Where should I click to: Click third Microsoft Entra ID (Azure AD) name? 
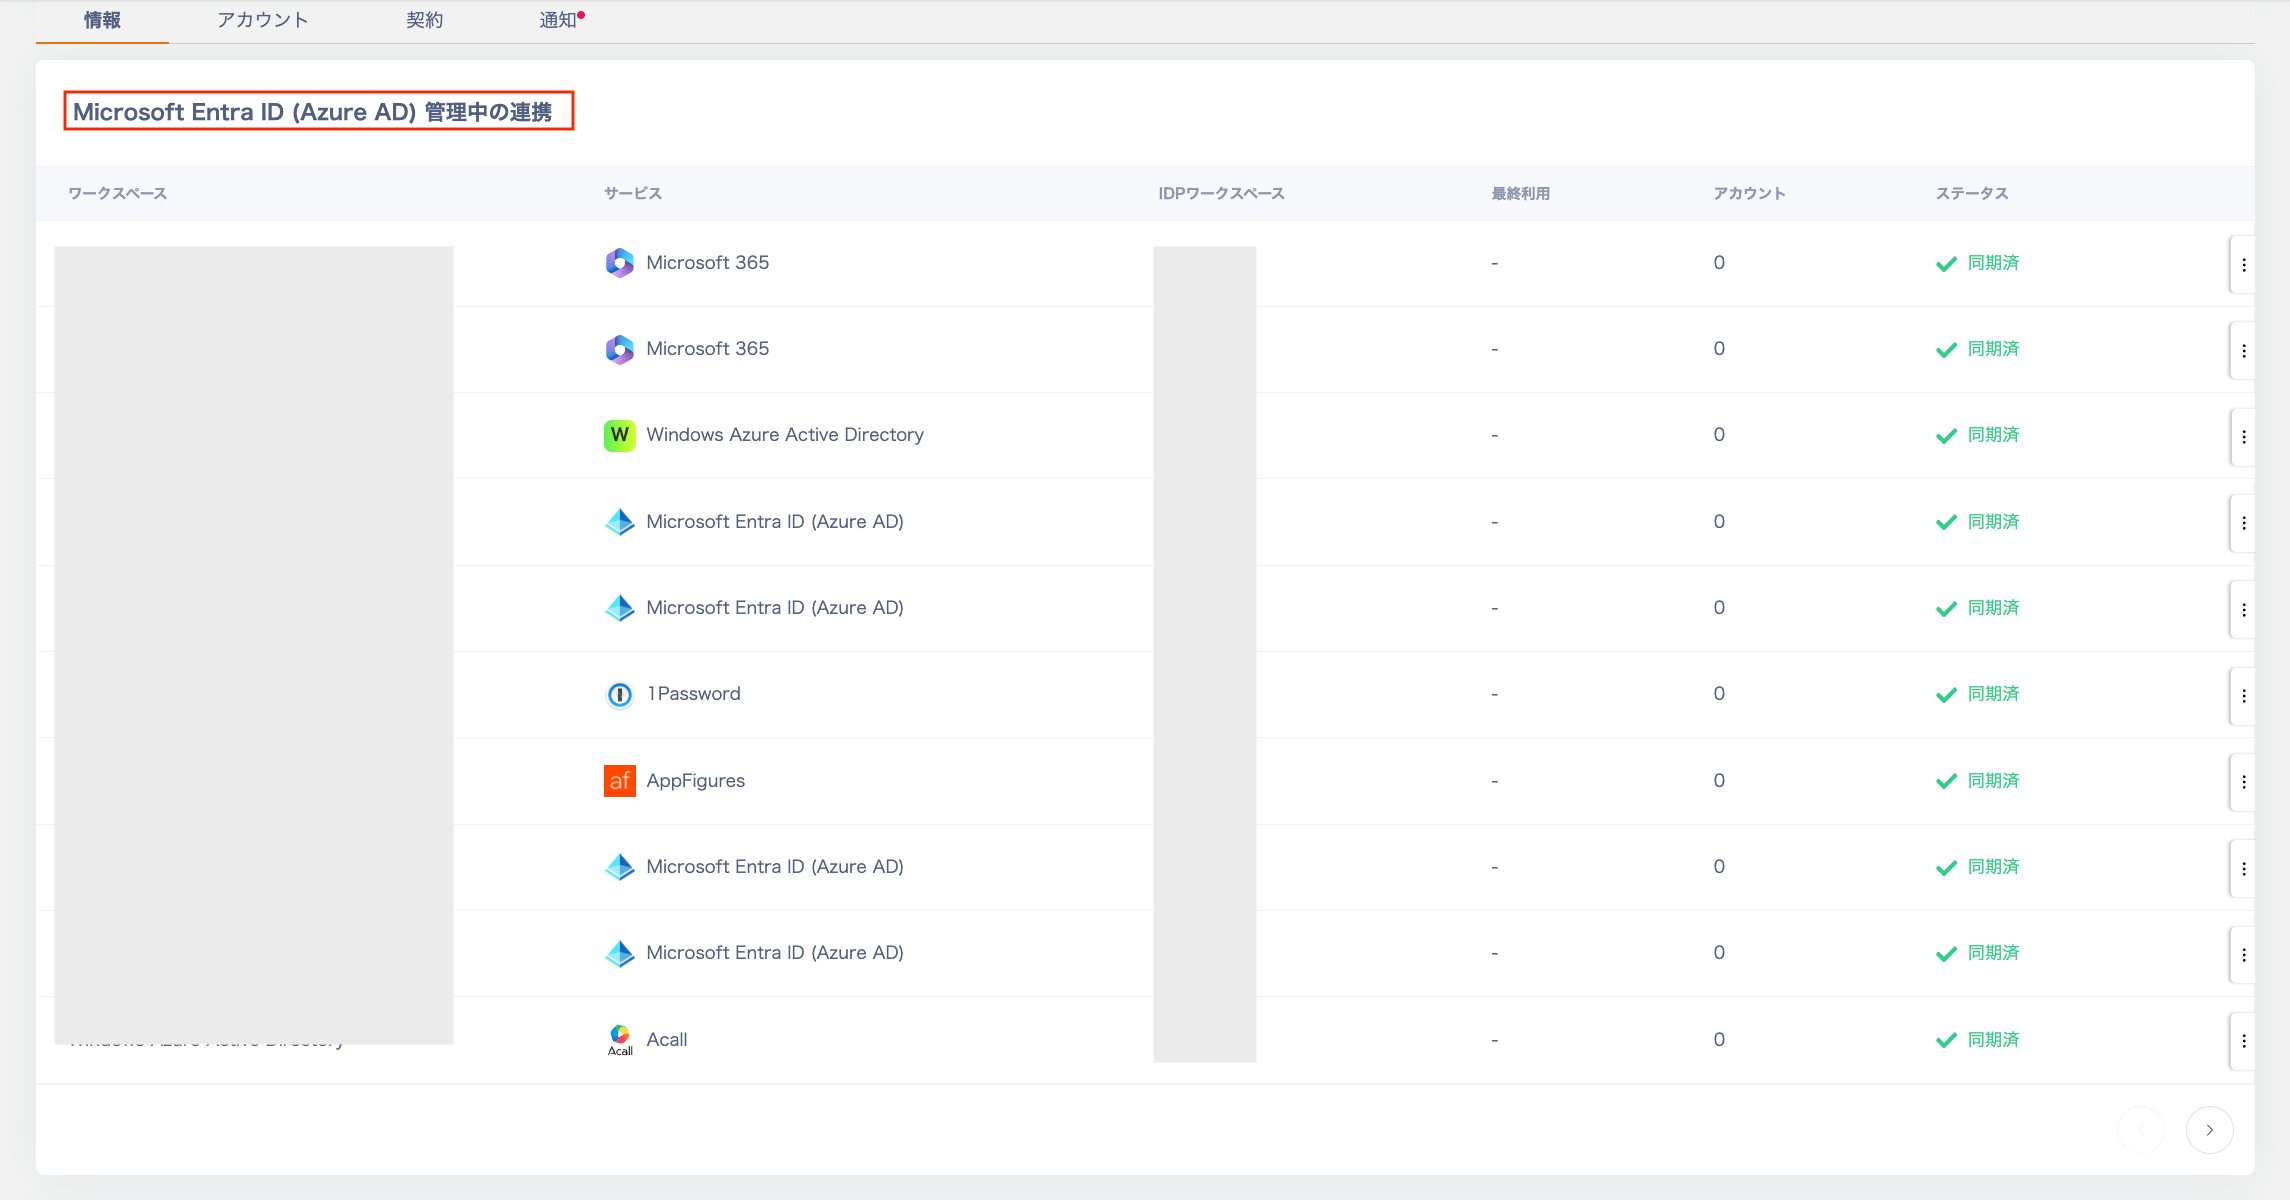[x=775, y=866]
